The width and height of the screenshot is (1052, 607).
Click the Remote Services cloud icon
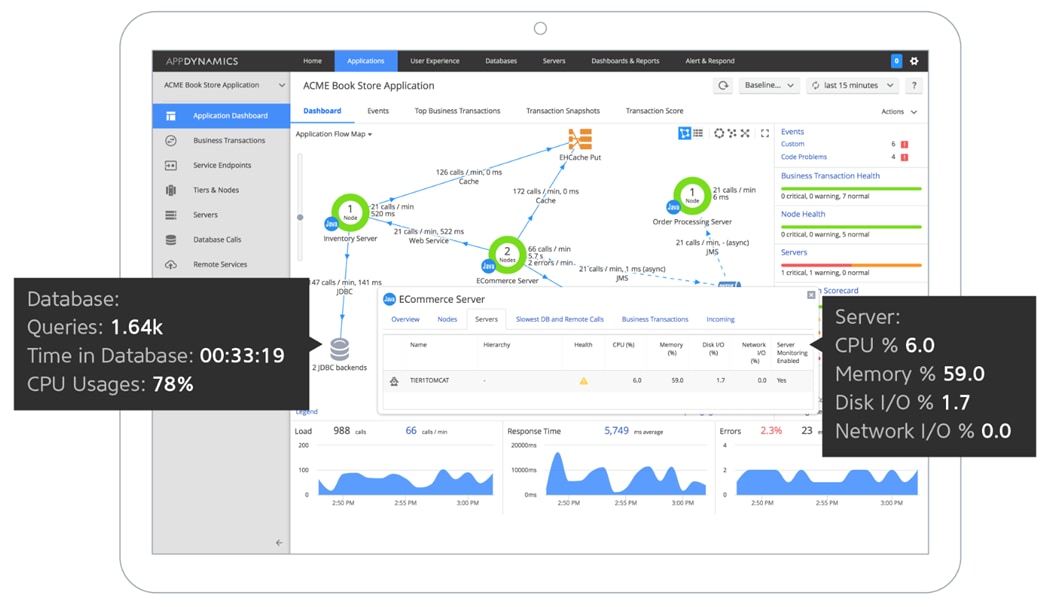click(x=171, y=265)
